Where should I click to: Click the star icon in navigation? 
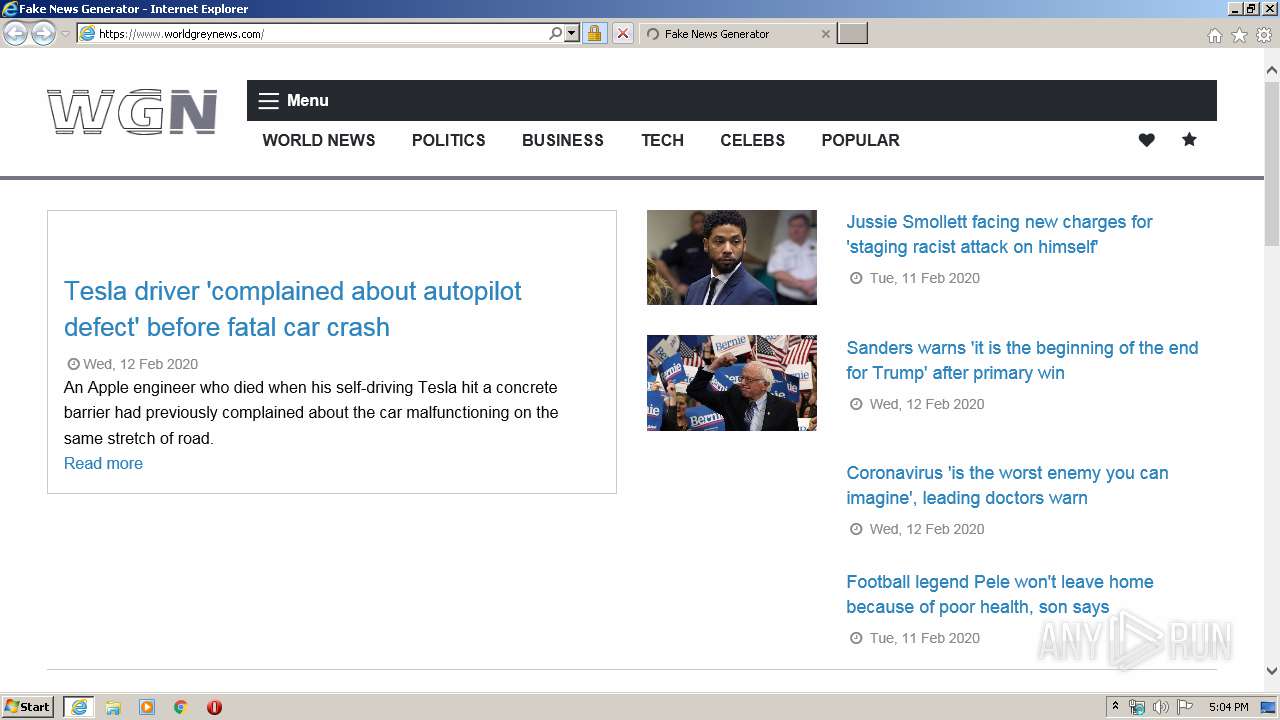point(1189,140)
